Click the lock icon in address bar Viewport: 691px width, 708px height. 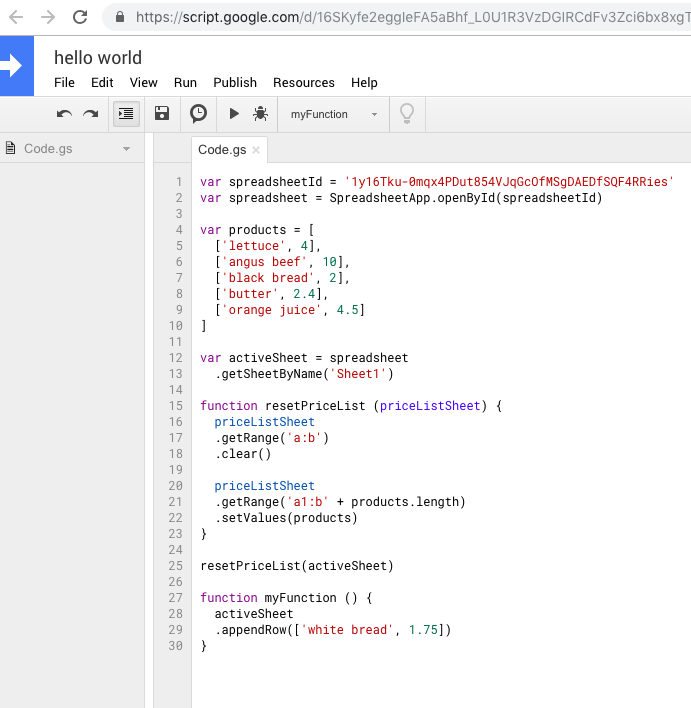coord(120,17)
